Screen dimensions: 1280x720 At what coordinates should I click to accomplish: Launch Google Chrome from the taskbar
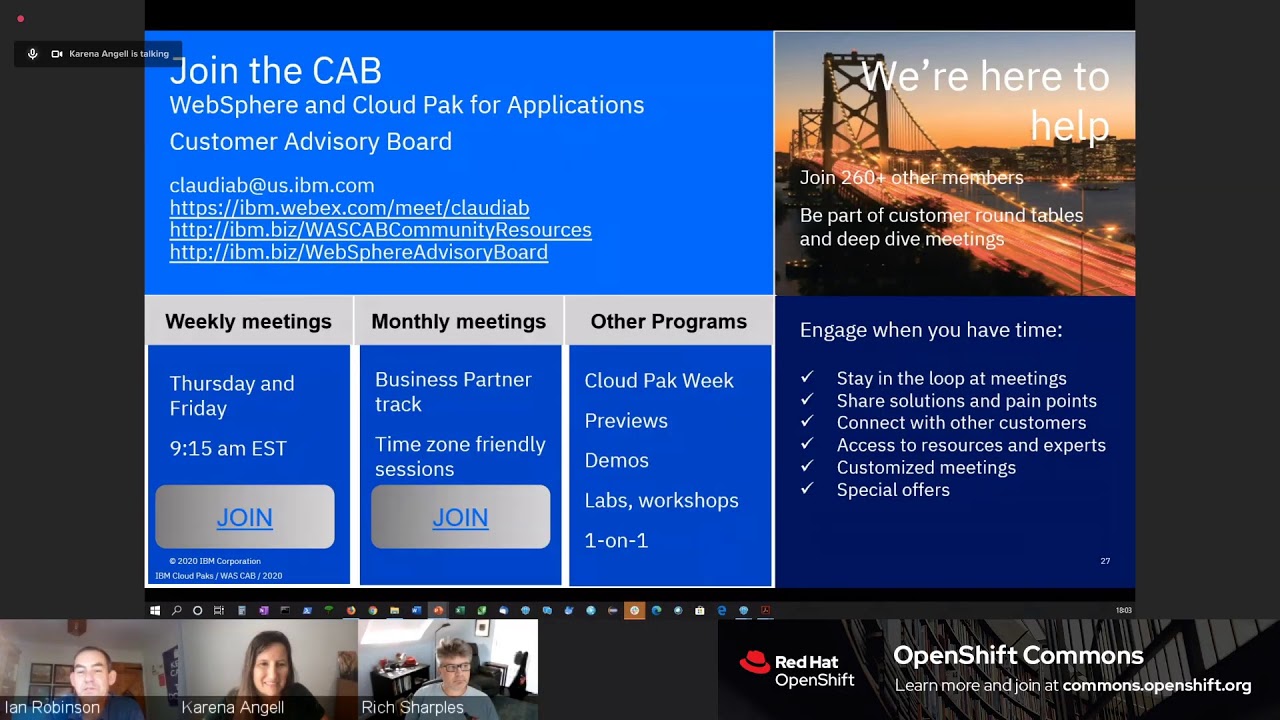[372, 610]
